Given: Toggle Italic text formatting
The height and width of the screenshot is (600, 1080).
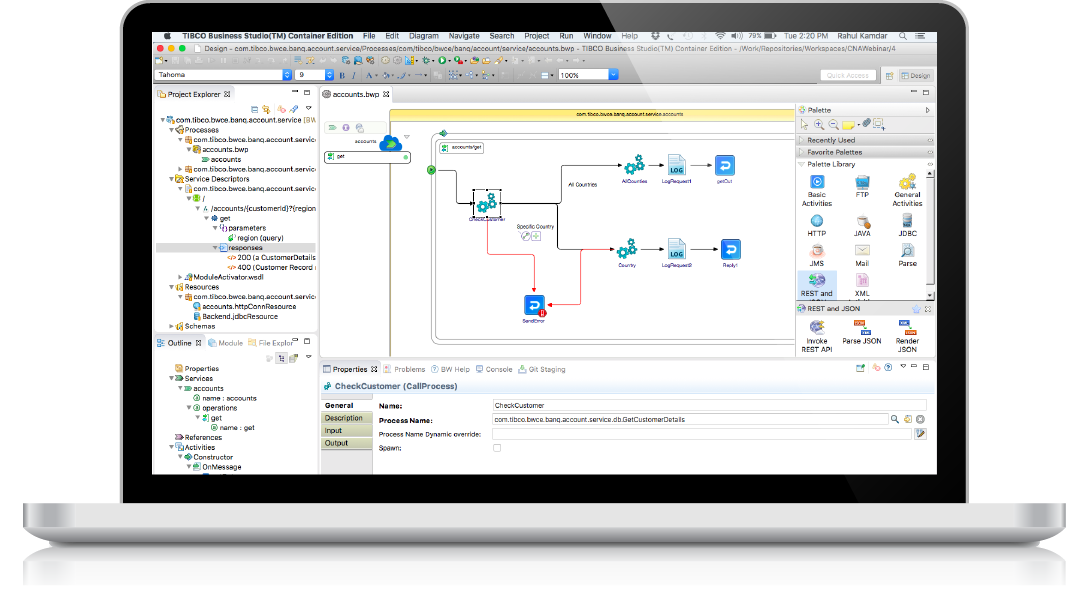Looking at the screenshot, I should click(x=354, y=75).
